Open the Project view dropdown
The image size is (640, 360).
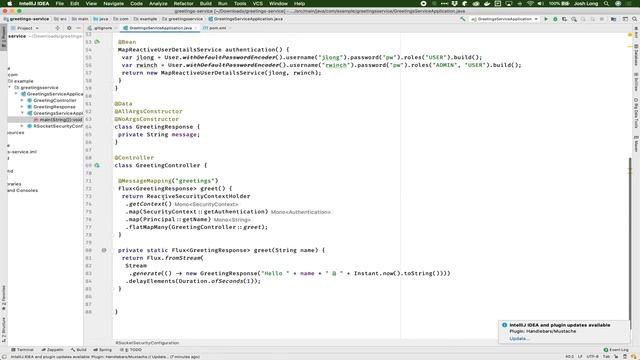coord(25,28)
